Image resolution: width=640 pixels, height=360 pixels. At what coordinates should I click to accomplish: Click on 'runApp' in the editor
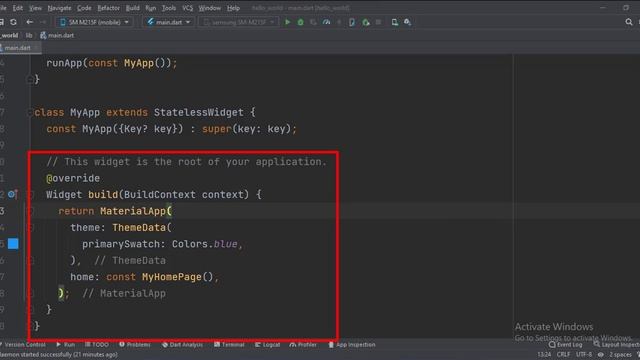[x=64, y=63]
